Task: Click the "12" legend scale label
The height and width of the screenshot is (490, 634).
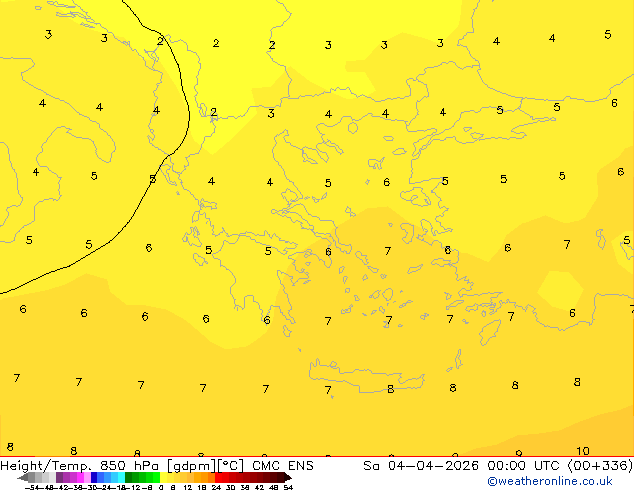Action: 188,487
